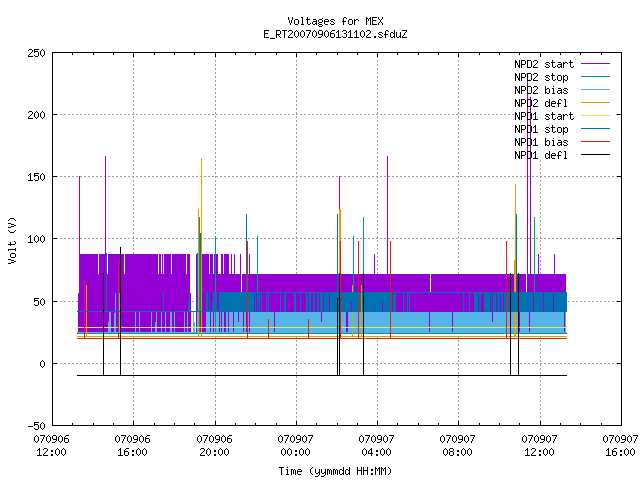Image resolution: width=640 pixels, height=480 pixels.
Task: Click the 'NPD1 start' legend label
Action: (544, 116)
